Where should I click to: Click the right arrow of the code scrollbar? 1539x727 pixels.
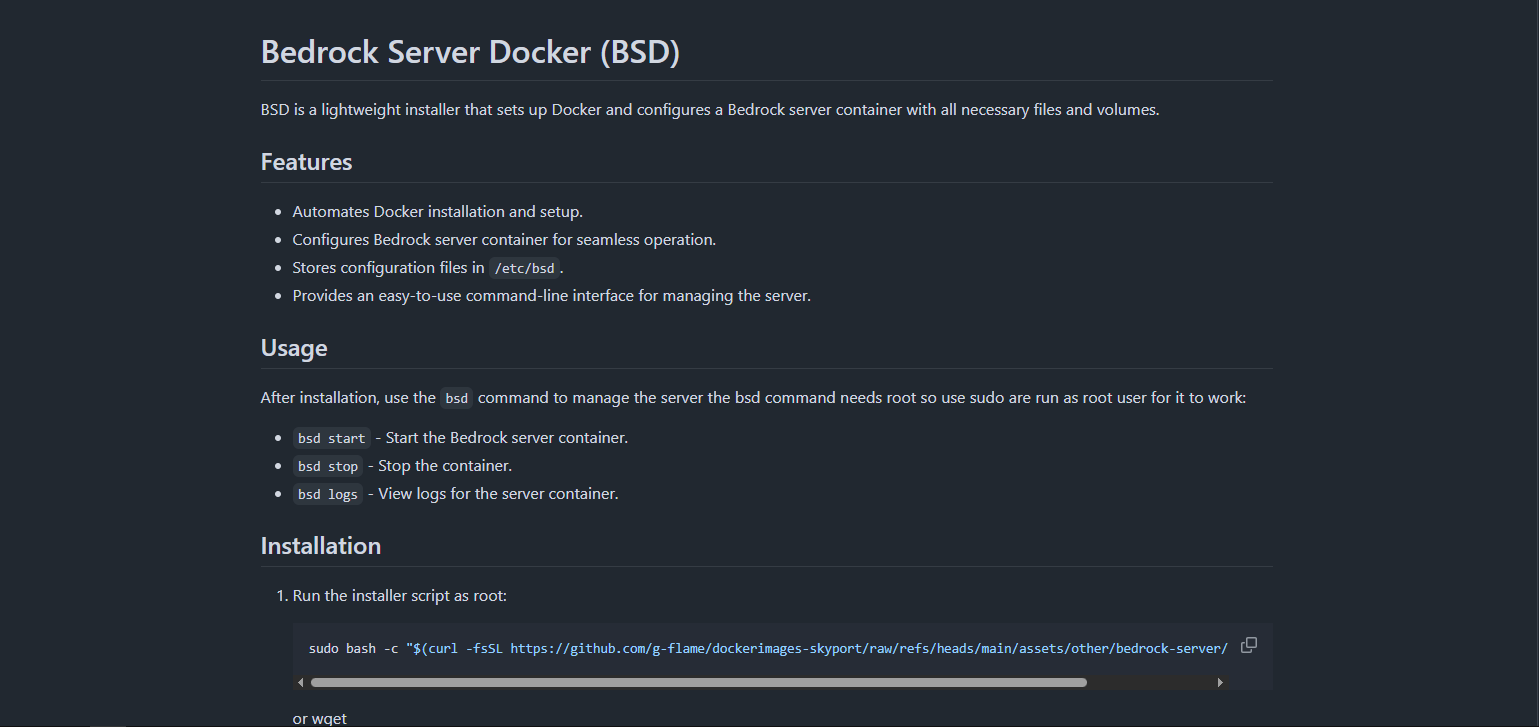coord(1221,681)
